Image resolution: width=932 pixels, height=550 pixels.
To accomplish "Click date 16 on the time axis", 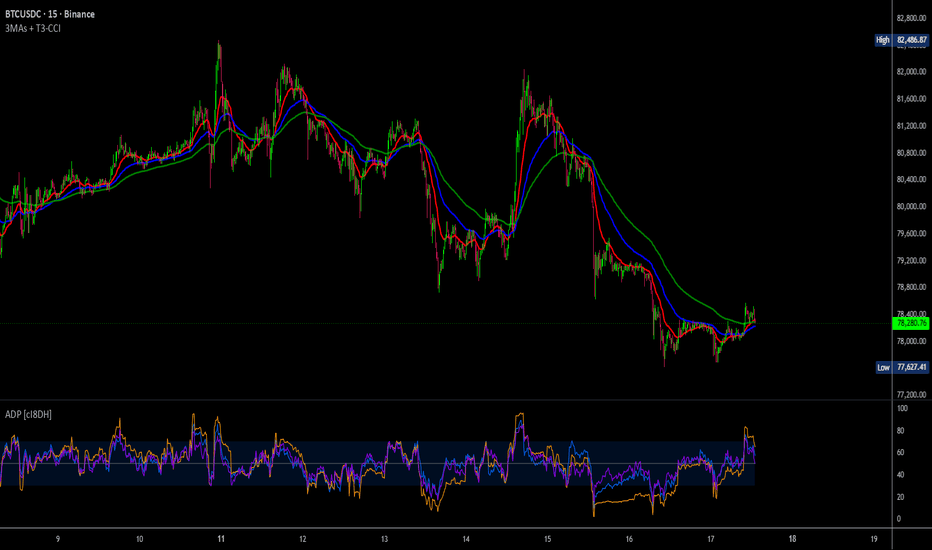I will pyautogui.click(x=629, y=539).
